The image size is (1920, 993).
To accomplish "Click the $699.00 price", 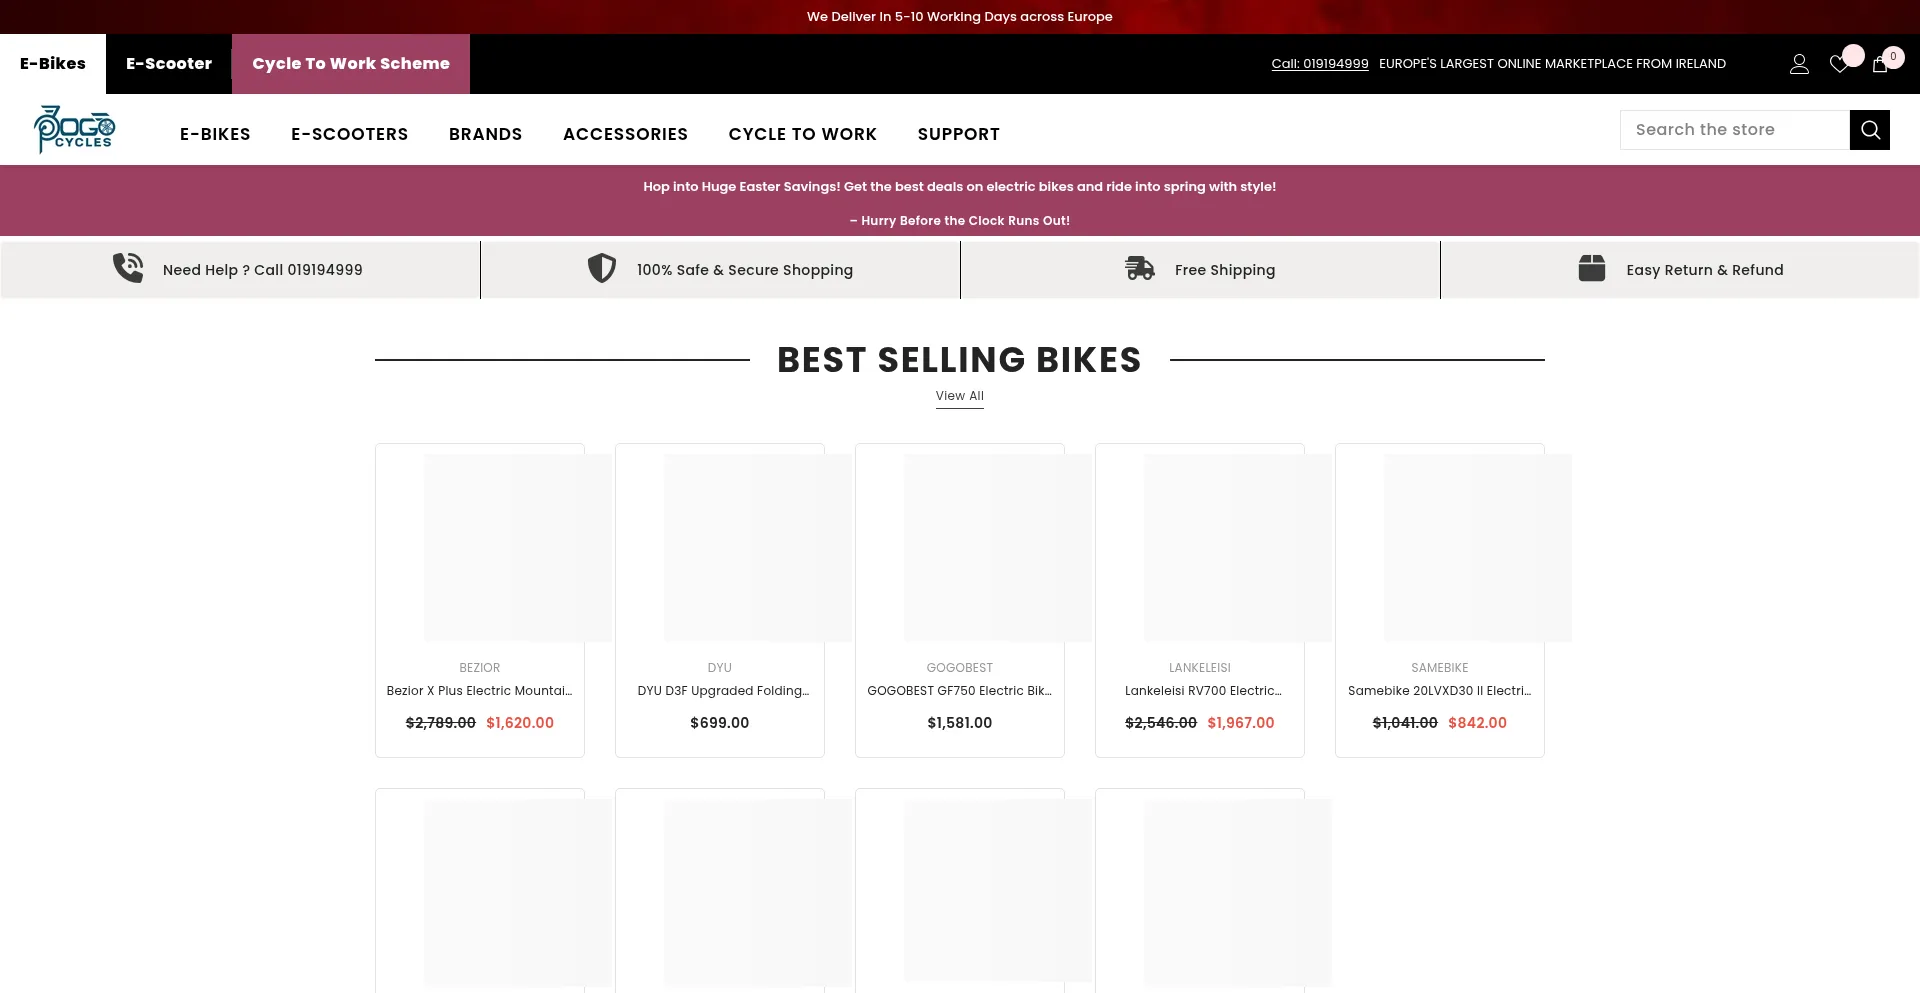I will [720, 723].
